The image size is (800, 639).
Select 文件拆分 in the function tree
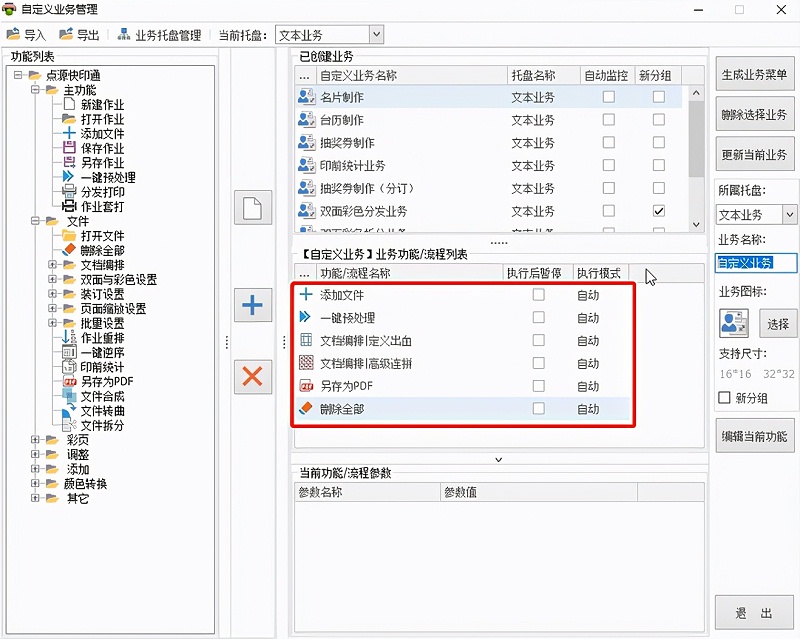tap(102, 426)
